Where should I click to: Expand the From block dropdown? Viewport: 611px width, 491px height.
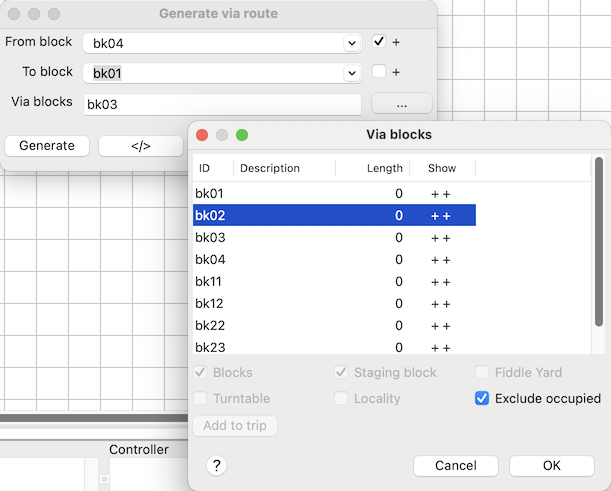tap(351, 43)
